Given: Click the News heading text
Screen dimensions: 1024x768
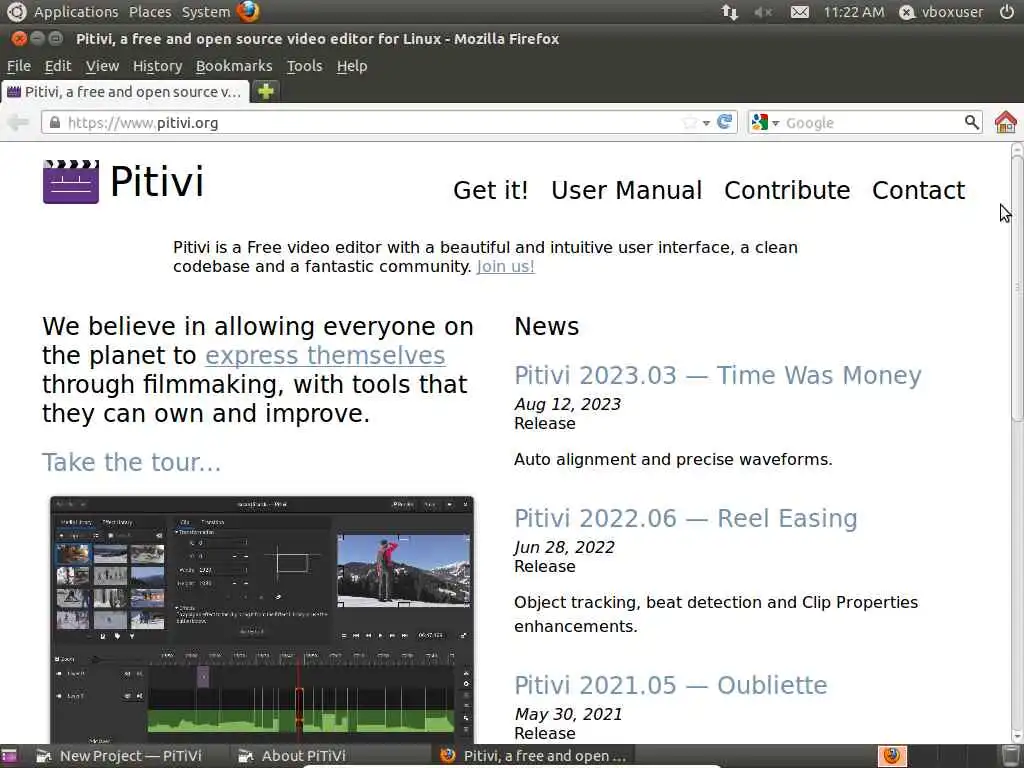Looking at the screenshot, I should point(547,327).
